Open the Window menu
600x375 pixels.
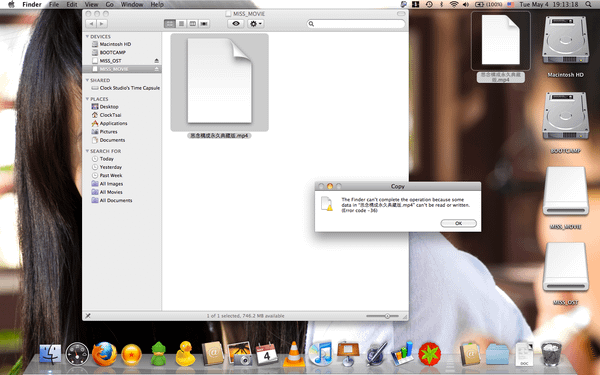pyautogui.click(x=132, y=5)
